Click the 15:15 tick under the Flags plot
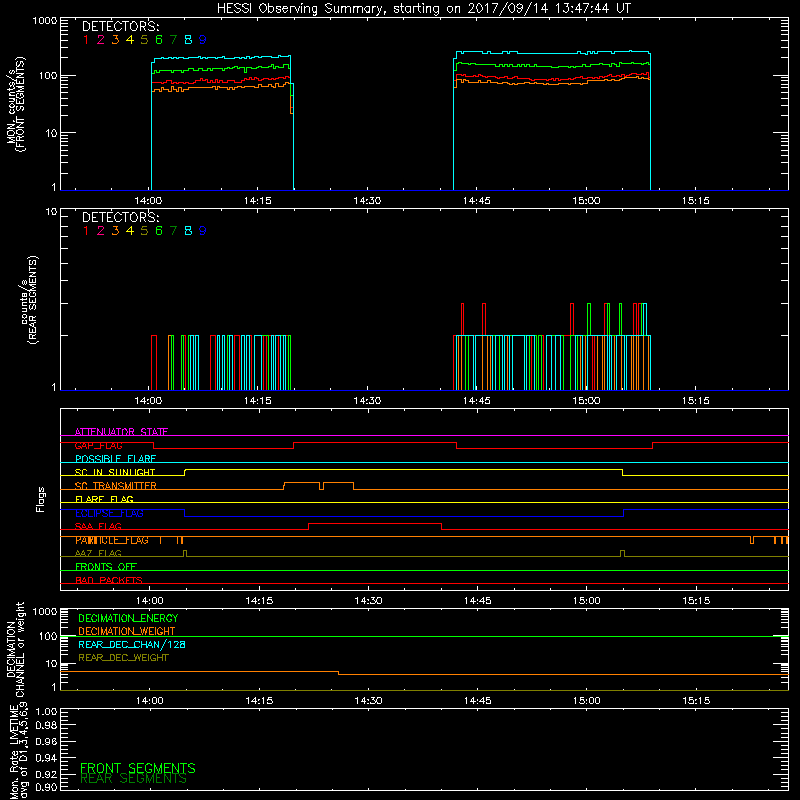This screenshot has width=800, height=800. 696,601
